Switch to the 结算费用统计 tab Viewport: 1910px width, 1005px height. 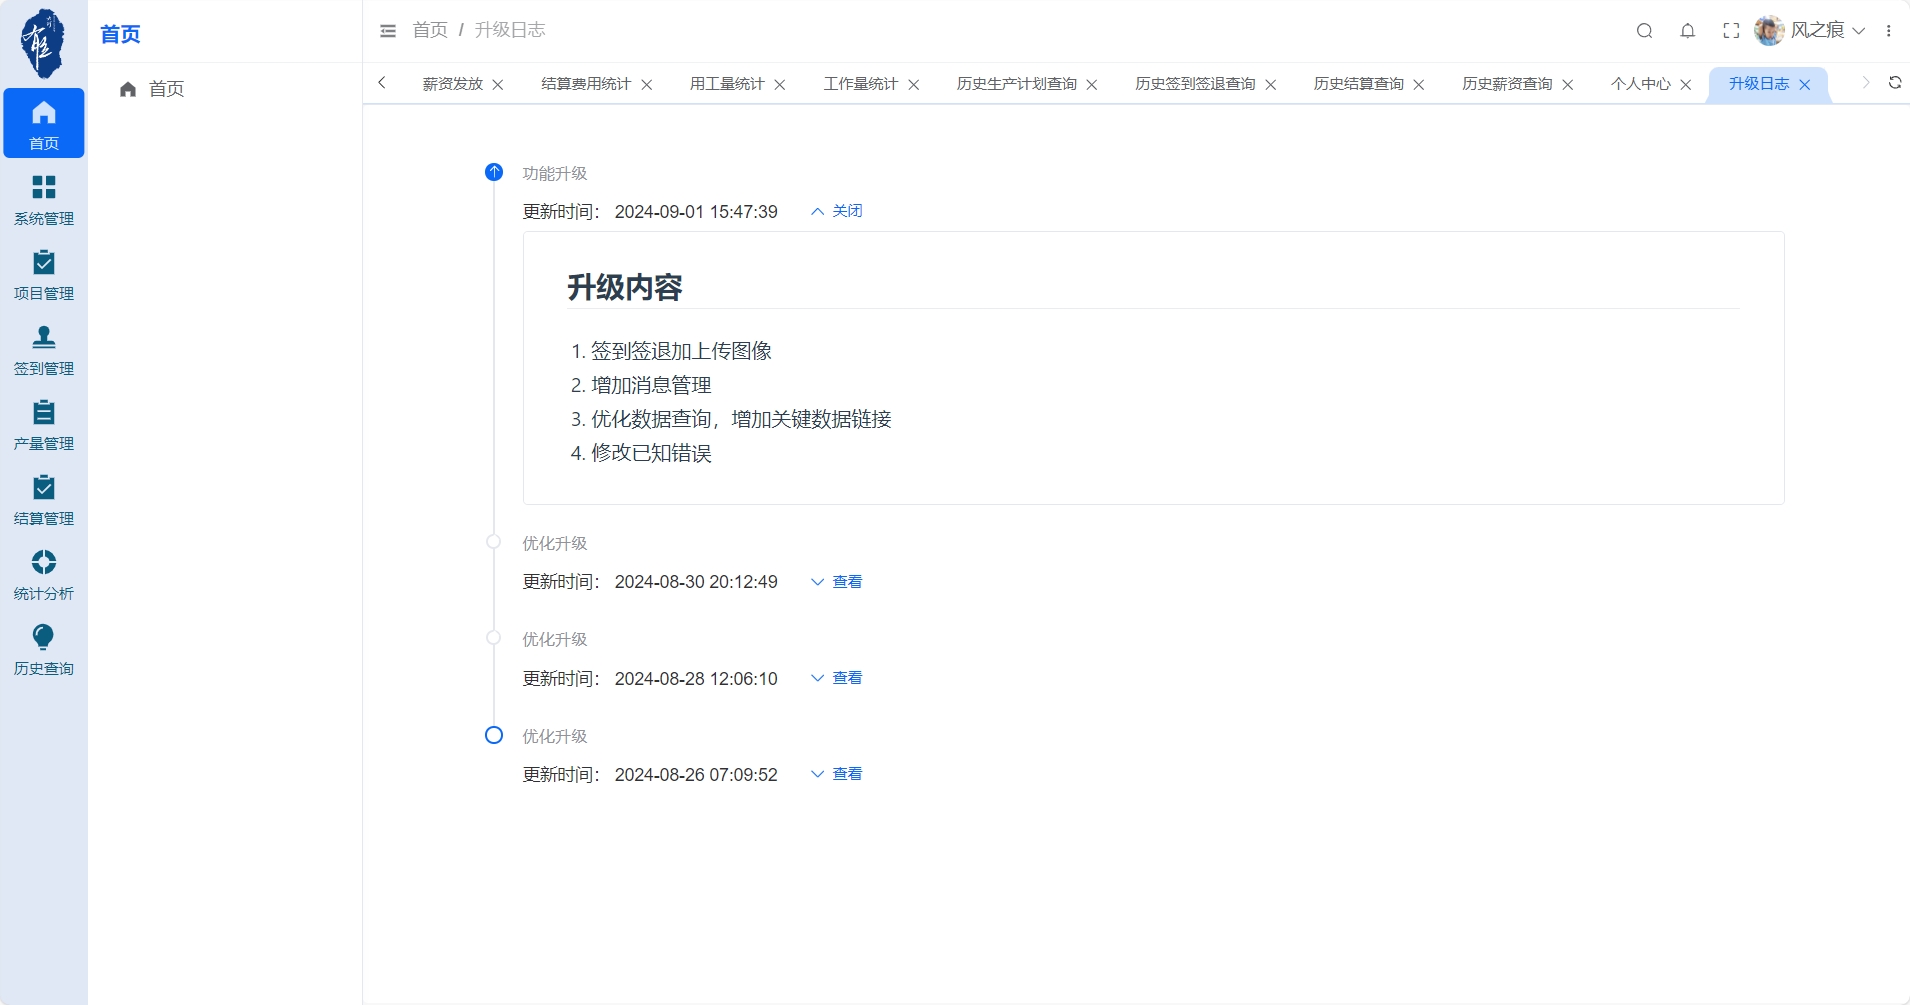click(586, 84)
